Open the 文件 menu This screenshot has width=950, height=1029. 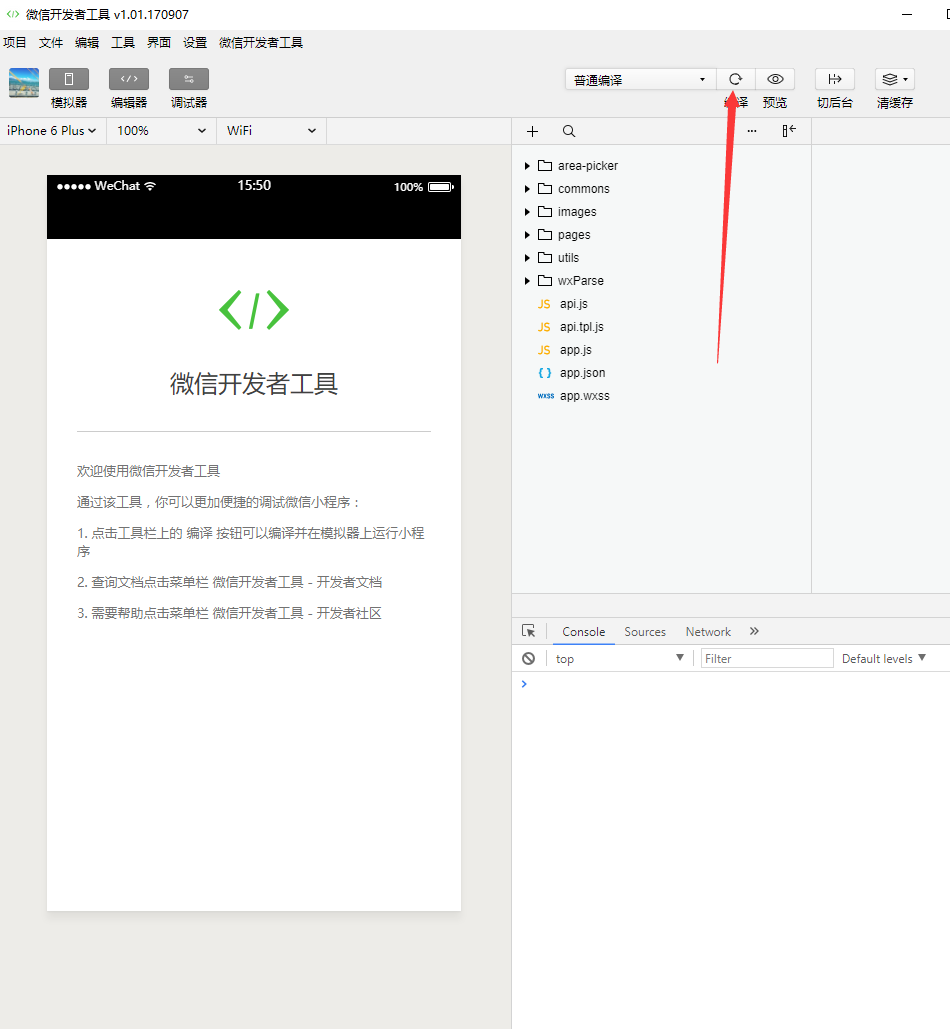(x=51, y=43)
